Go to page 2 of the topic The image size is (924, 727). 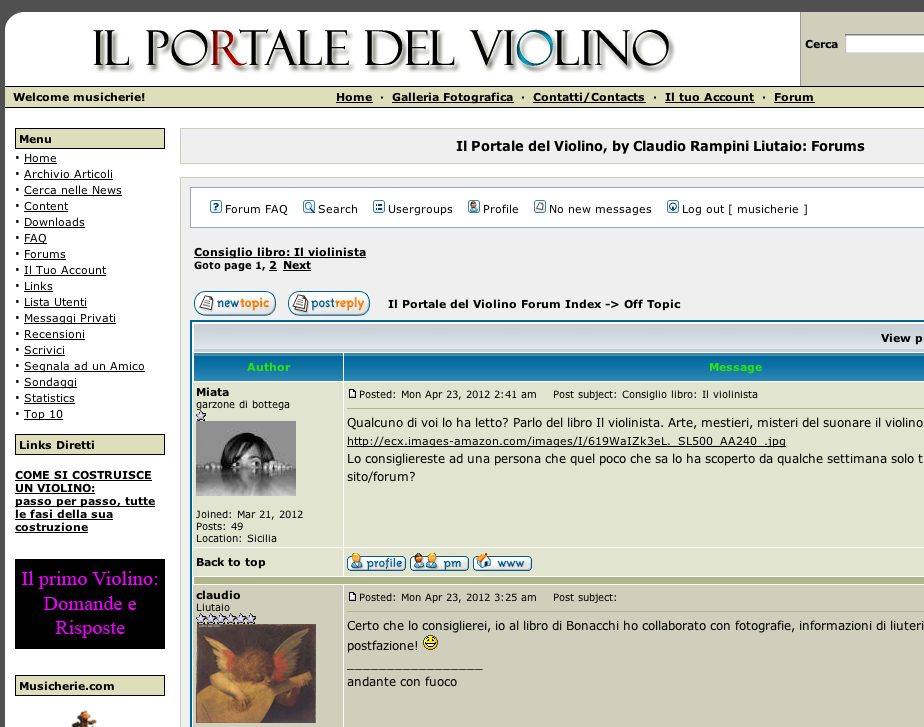pyautogui.click(x=273, y=265)
